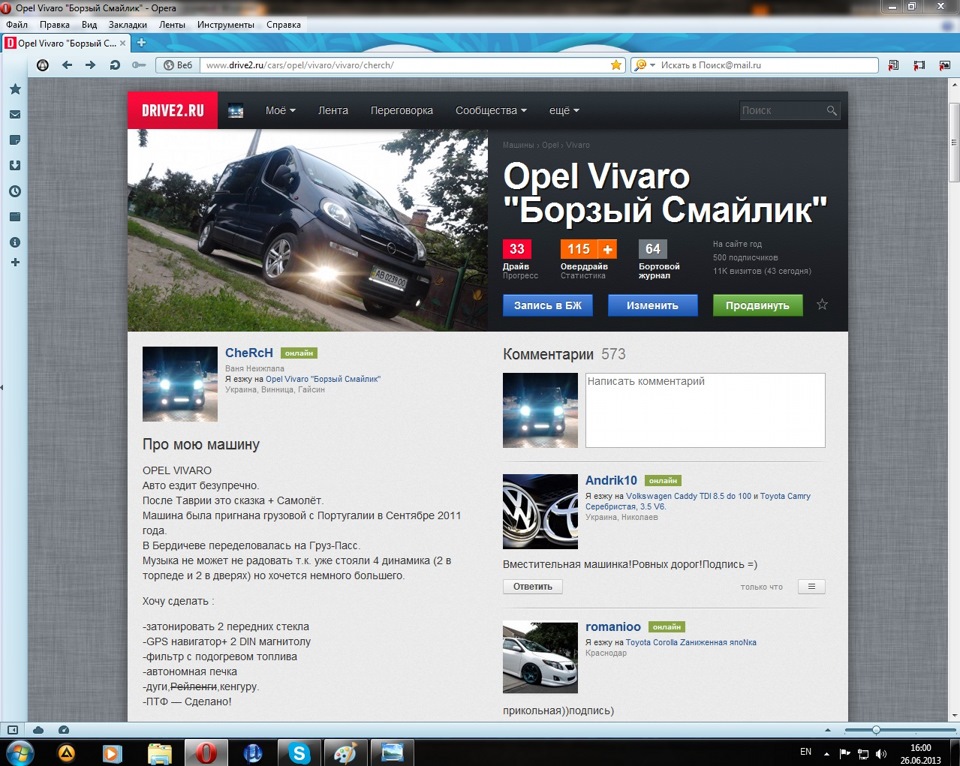
Task: Show hidden system tray icons
Action: [x=827, y=754]
